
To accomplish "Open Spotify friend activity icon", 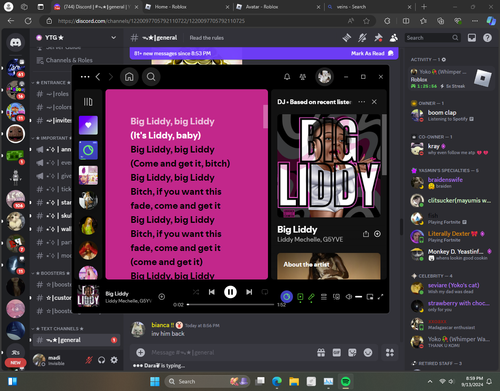I will [303, 77].
